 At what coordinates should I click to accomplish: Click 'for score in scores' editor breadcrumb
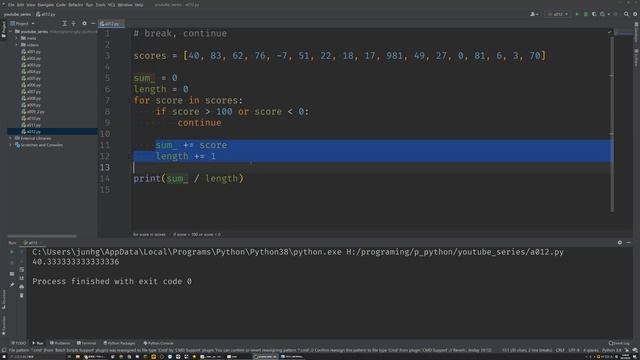point(149,235)
